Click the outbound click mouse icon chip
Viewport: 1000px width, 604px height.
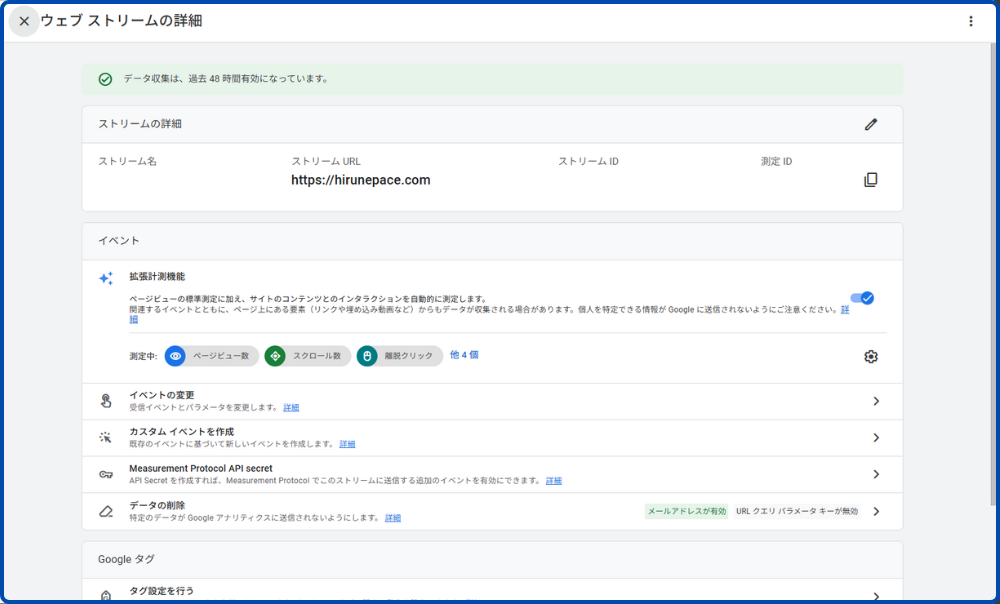tap(367, 356)
